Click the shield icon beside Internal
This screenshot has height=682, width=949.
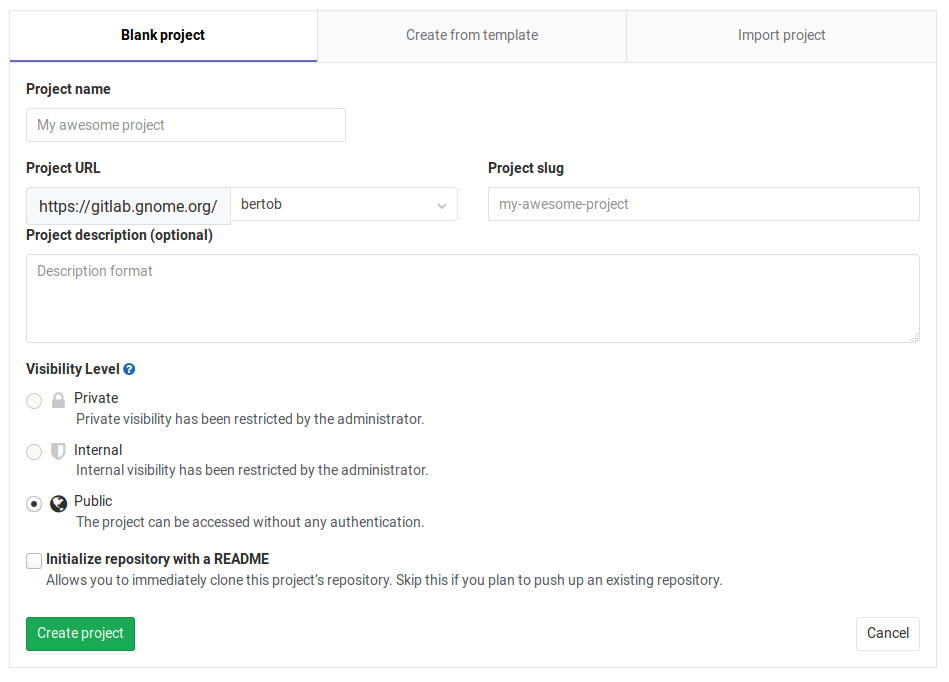click(x=59, y=451)
